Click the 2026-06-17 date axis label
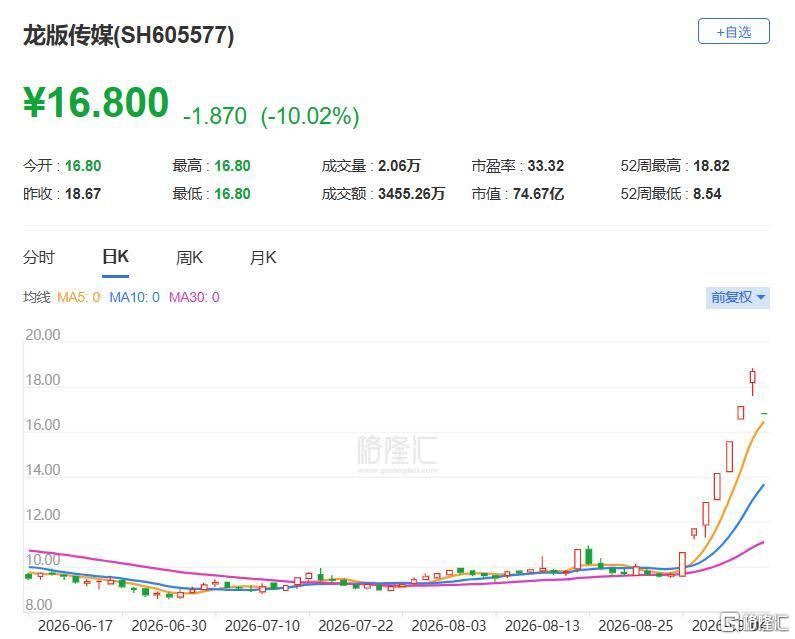Image resolution: width=795 pixels, height=639 pixels. [75, 626]
